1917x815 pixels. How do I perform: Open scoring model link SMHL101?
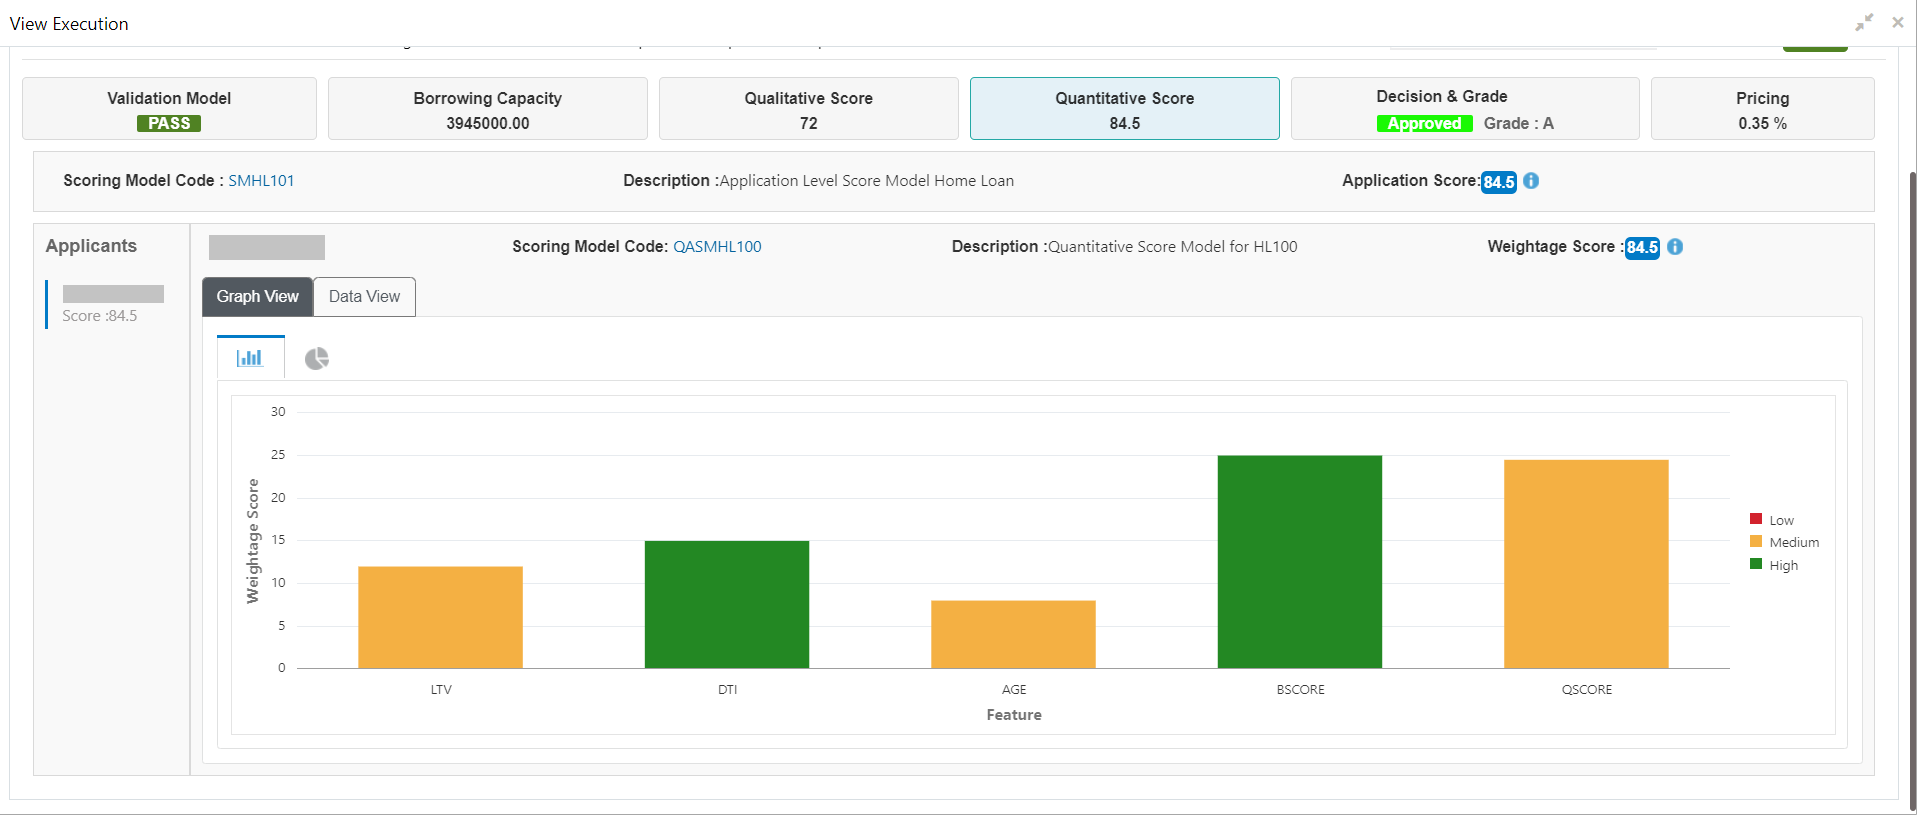tap(261, 181)
